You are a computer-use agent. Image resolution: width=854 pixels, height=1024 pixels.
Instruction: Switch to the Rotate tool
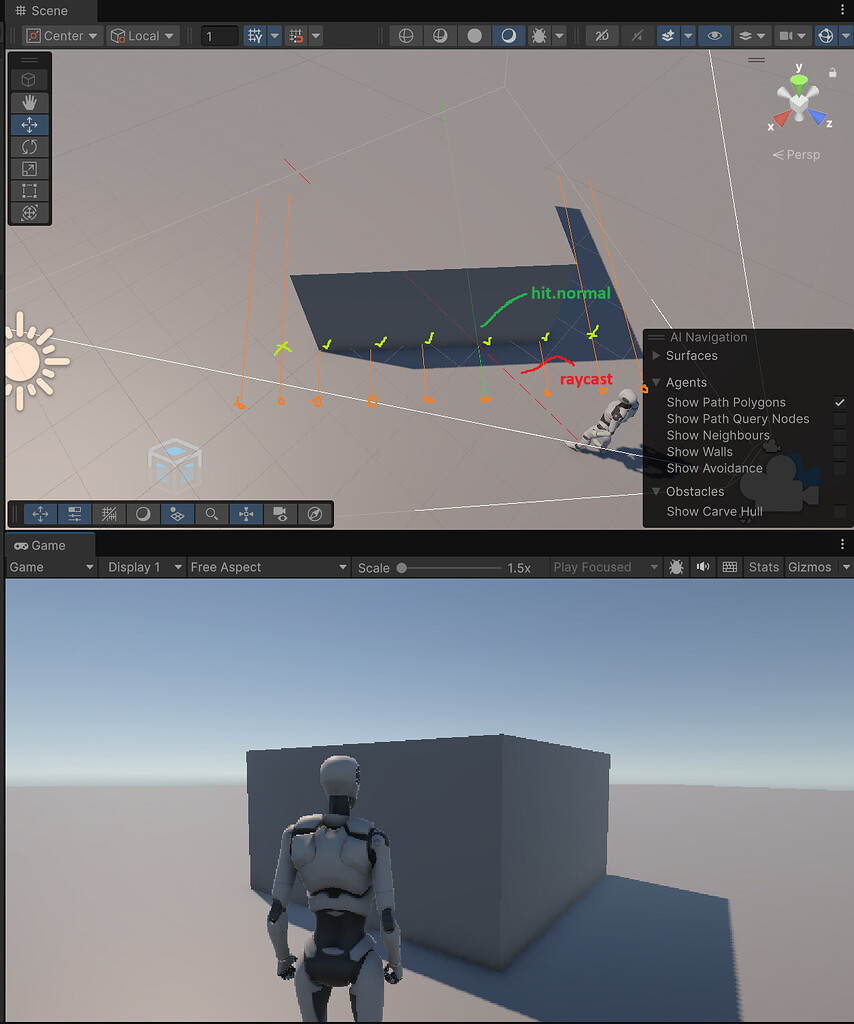tap(29, 146)
